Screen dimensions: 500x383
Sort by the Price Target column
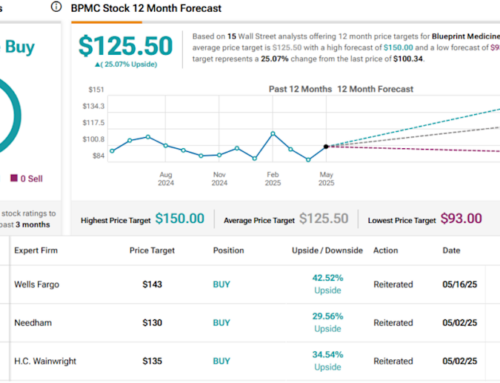click(152, 250)
